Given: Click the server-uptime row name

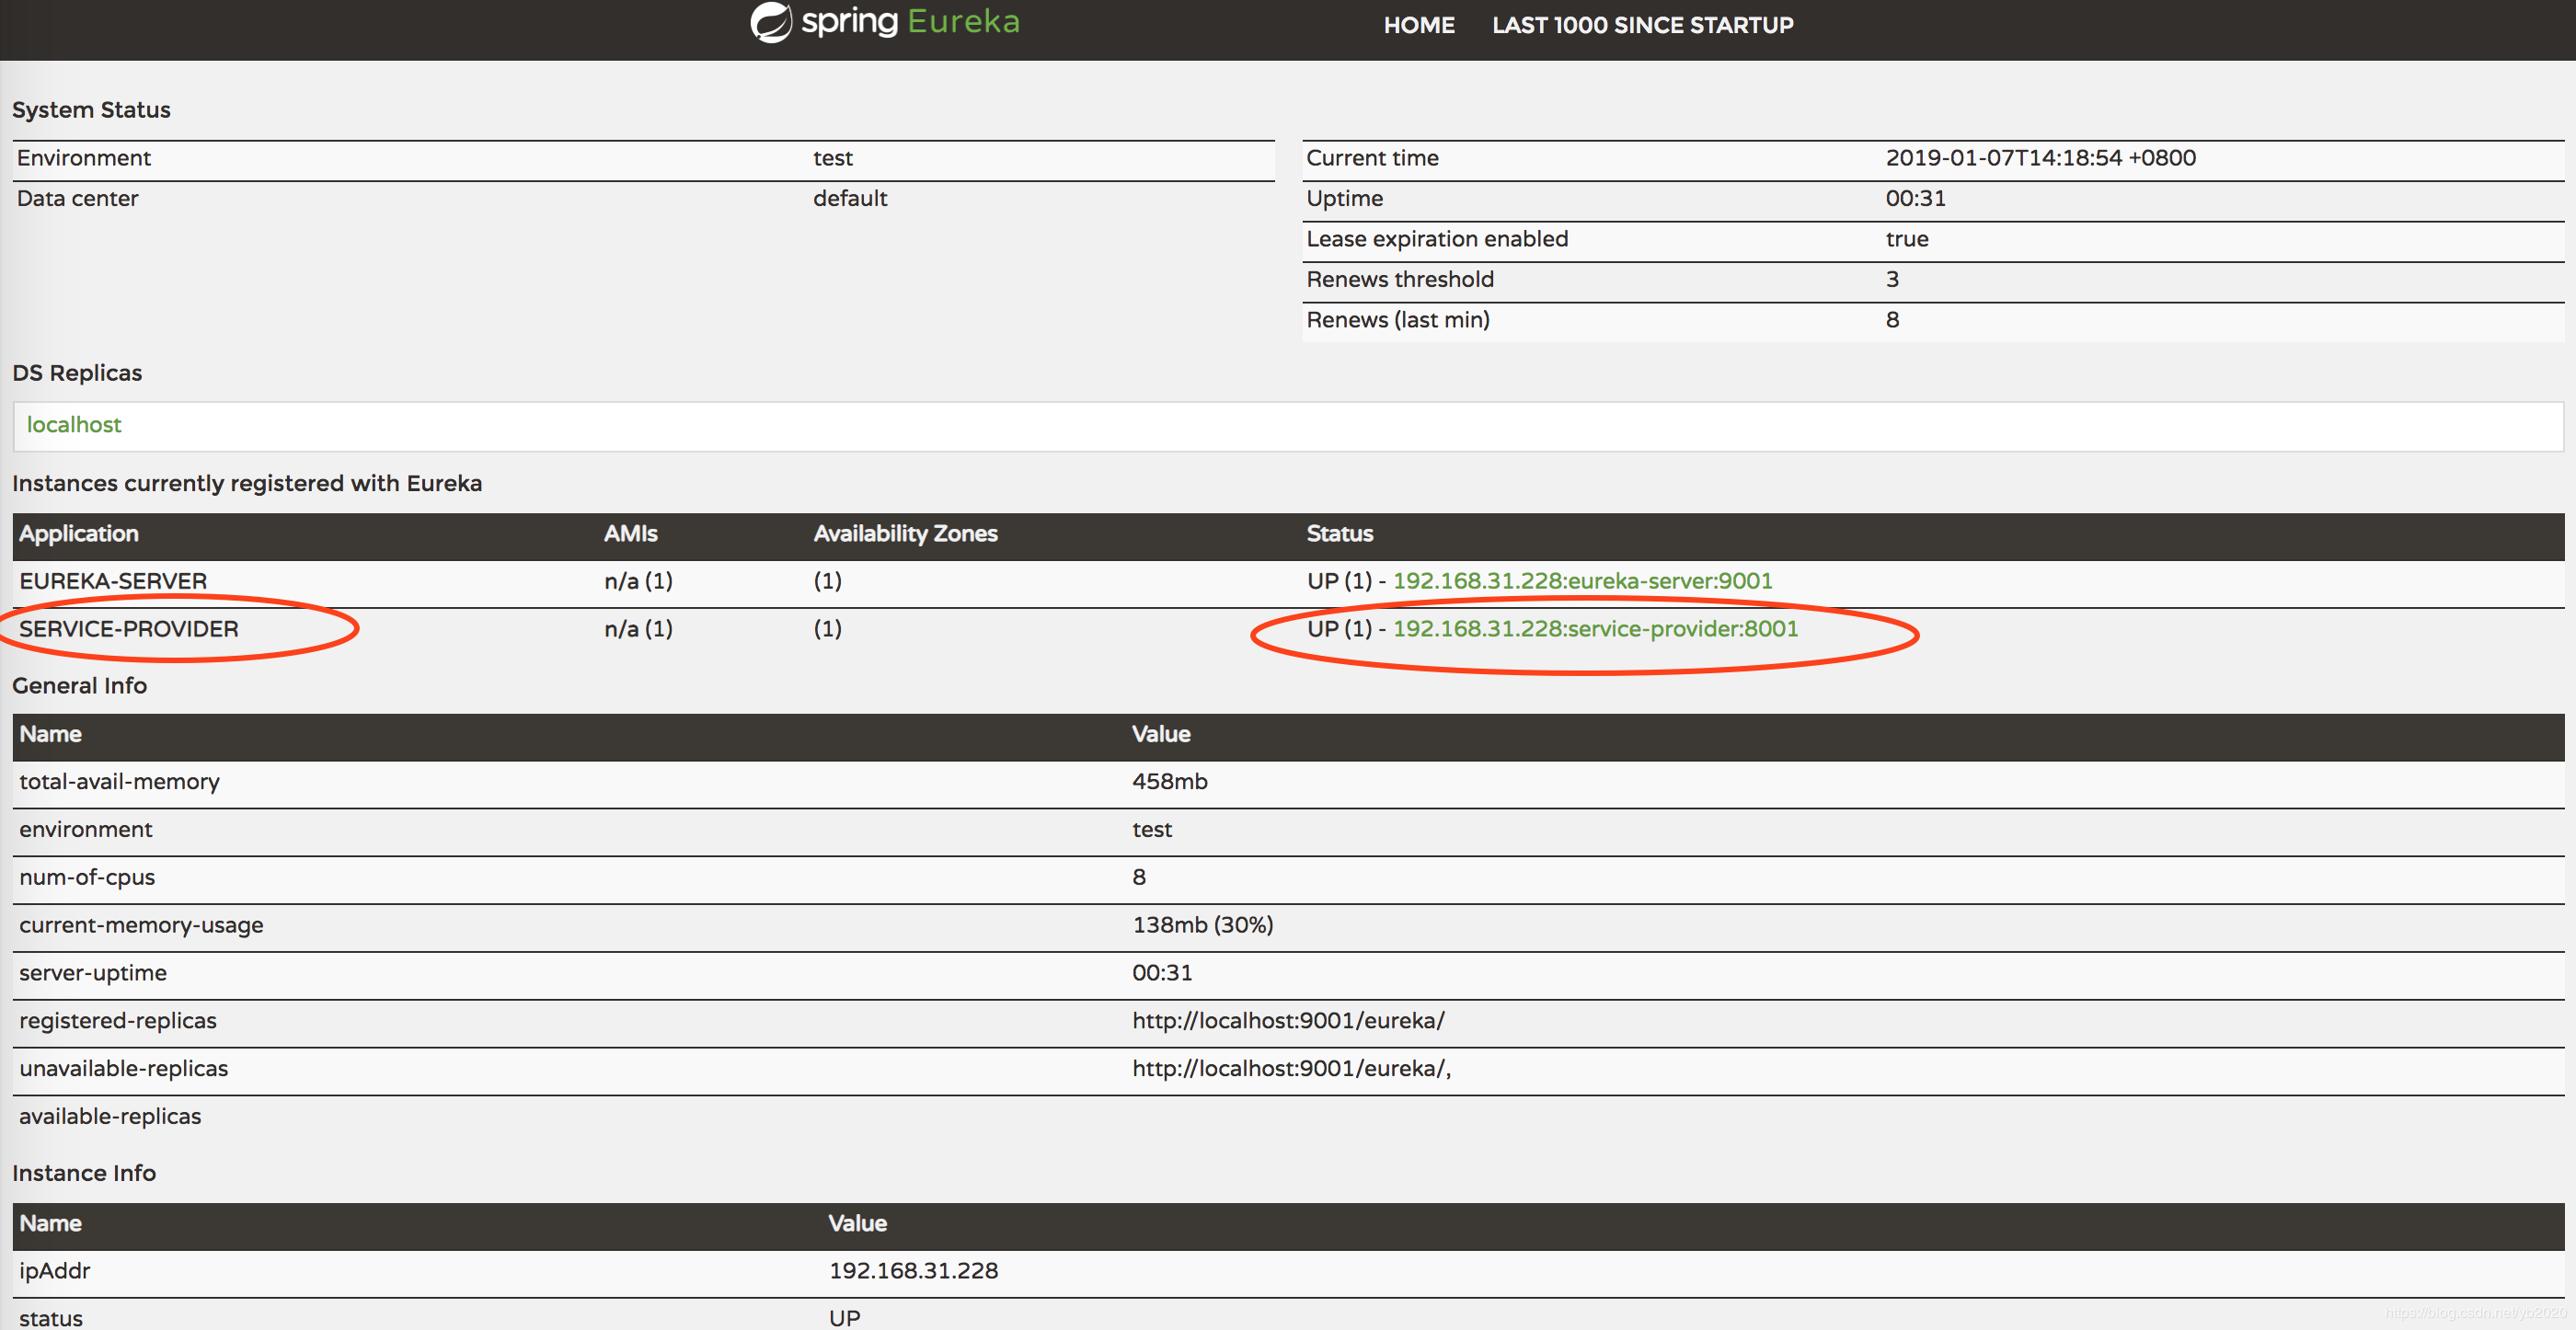Looking at the screenshot, I should click(x=93, y=973).
